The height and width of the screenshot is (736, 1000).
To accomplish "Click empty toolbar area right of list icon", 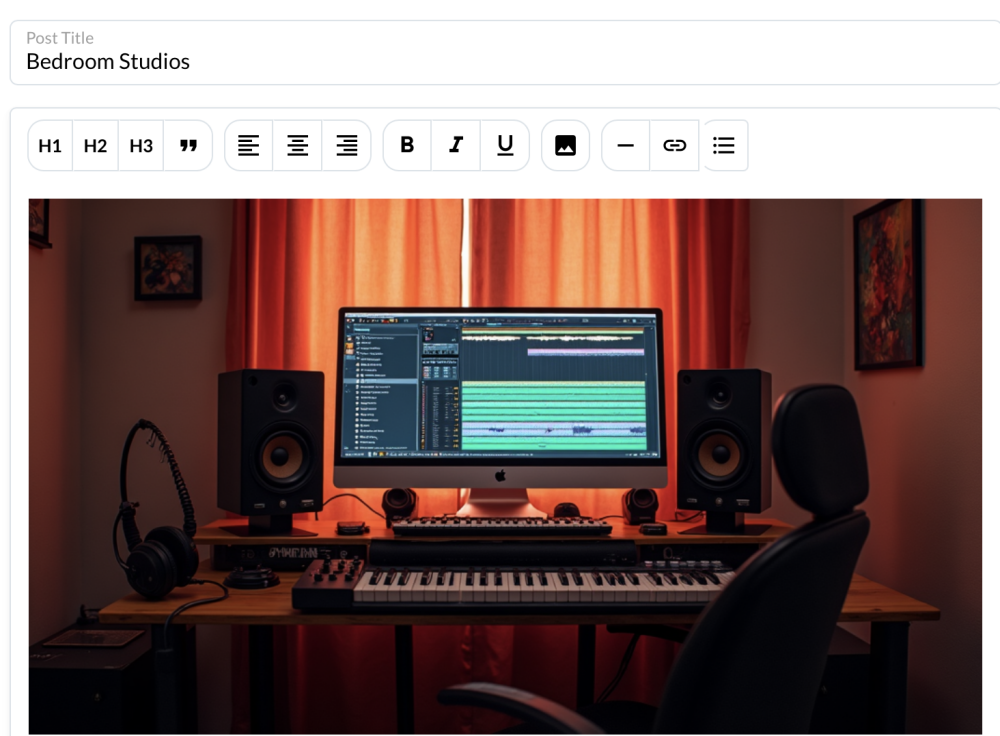I will tap(870, 146).
